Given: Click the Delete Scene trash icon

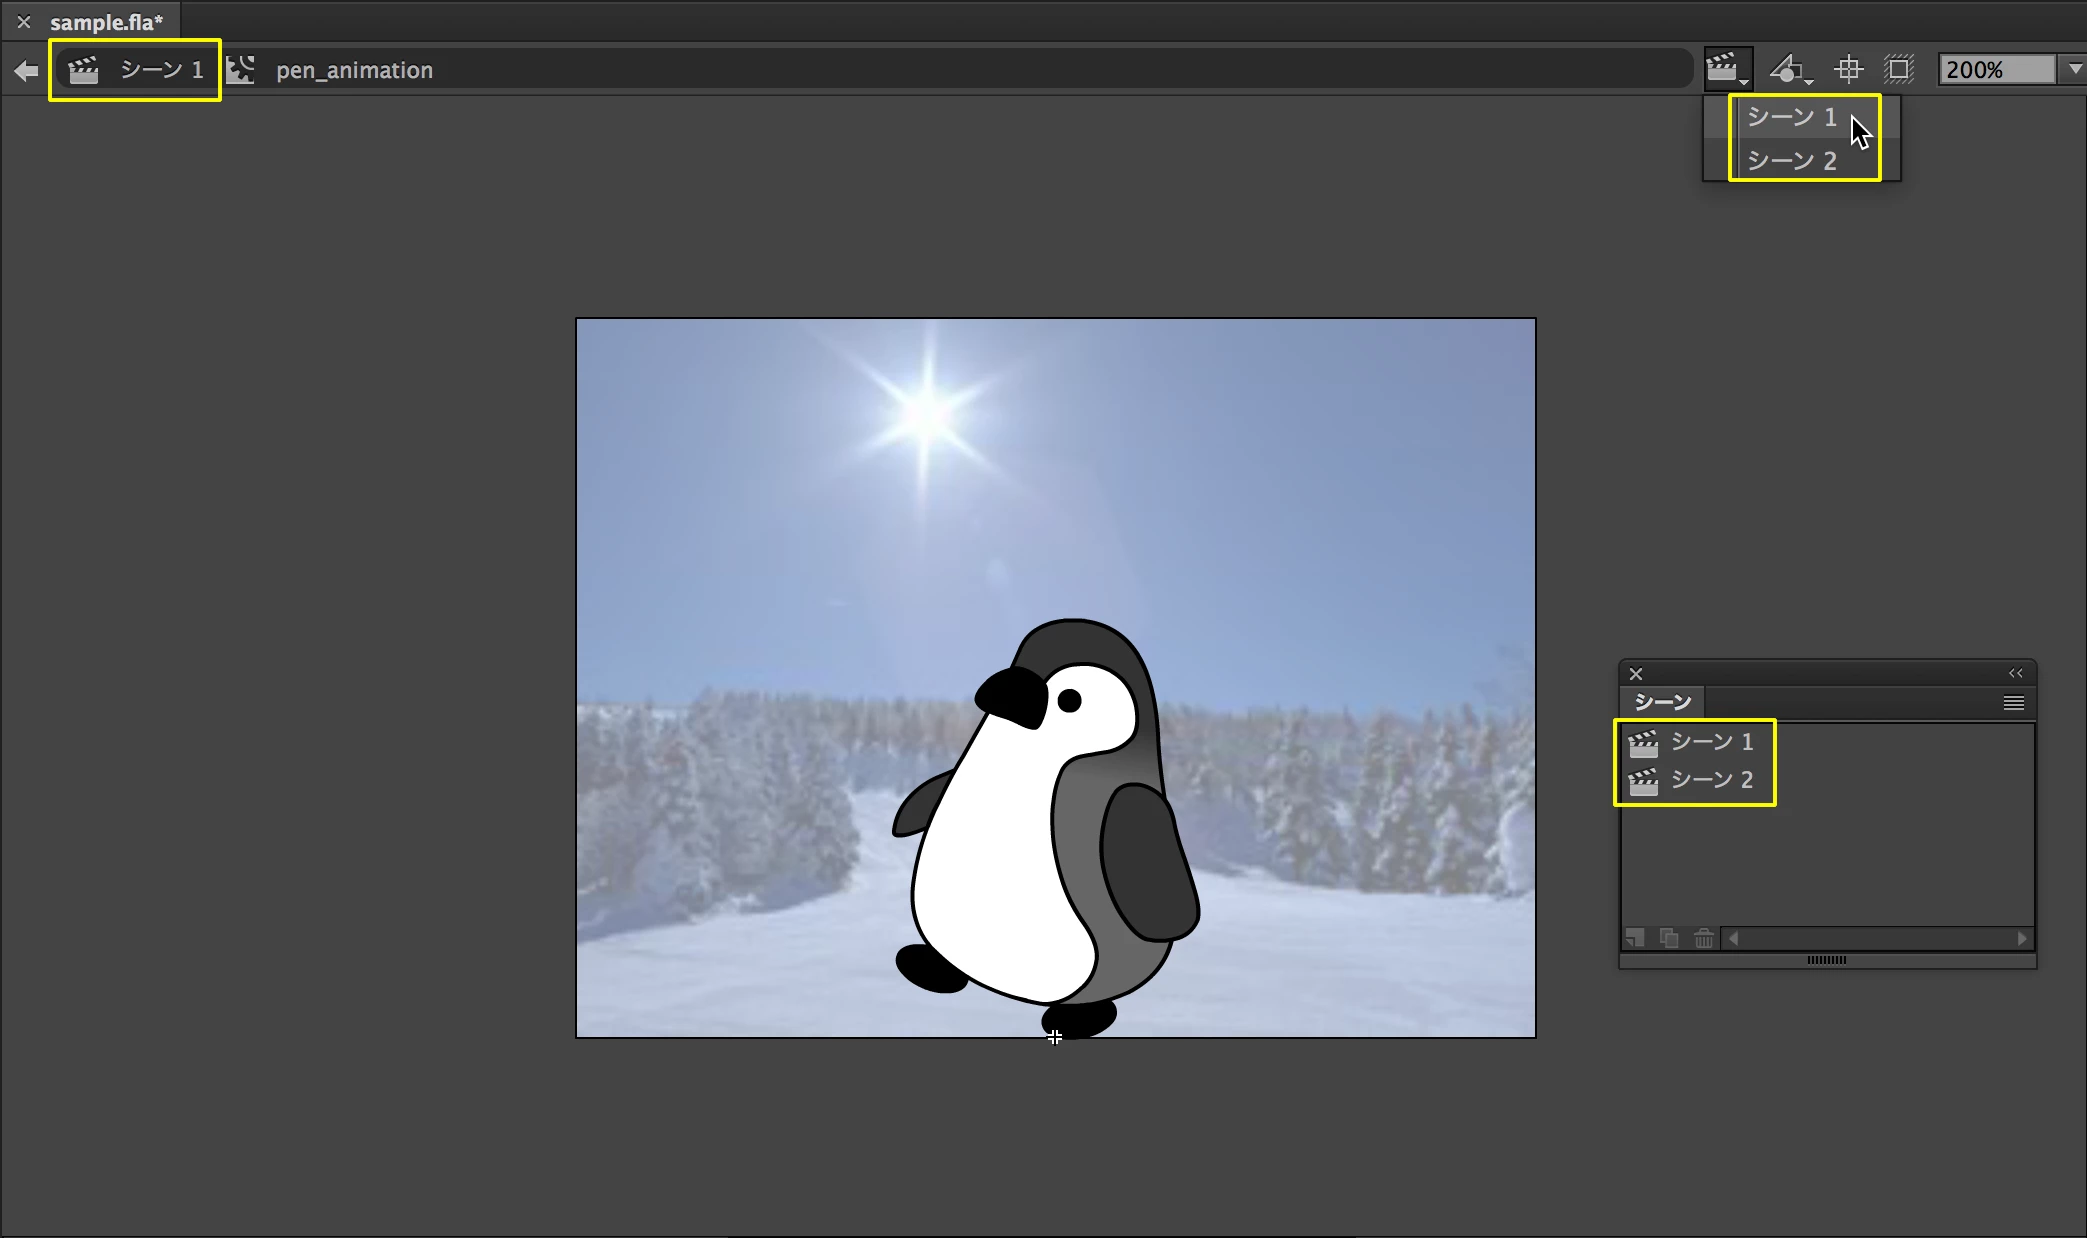Looking at the screenshot, I should click(1704, 938).
